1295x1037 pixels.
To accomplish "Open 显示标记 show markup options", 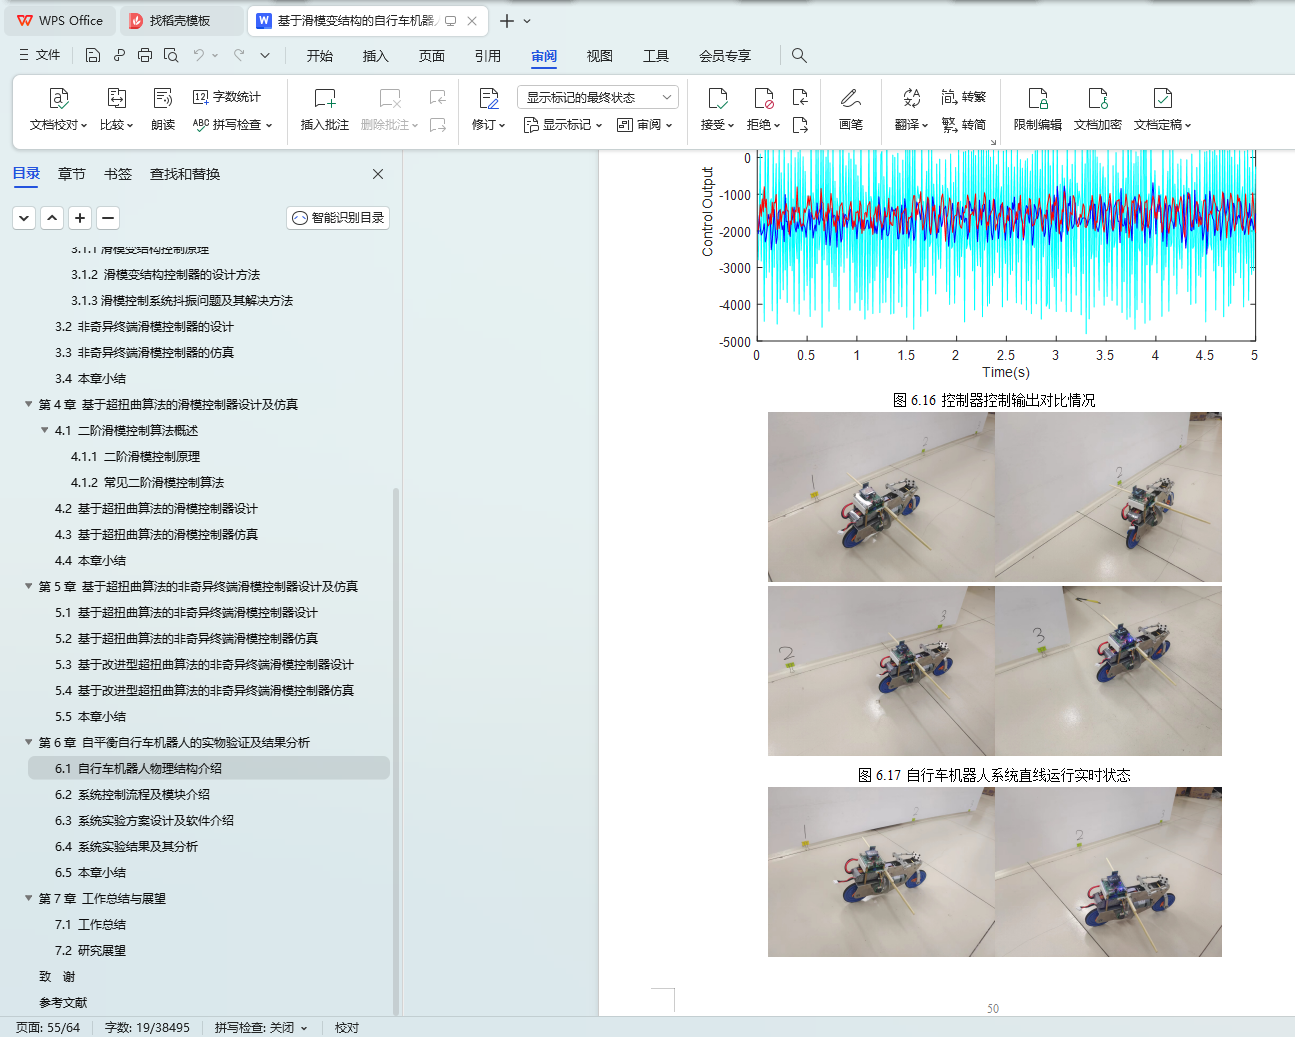I will (x=563, y=125).
